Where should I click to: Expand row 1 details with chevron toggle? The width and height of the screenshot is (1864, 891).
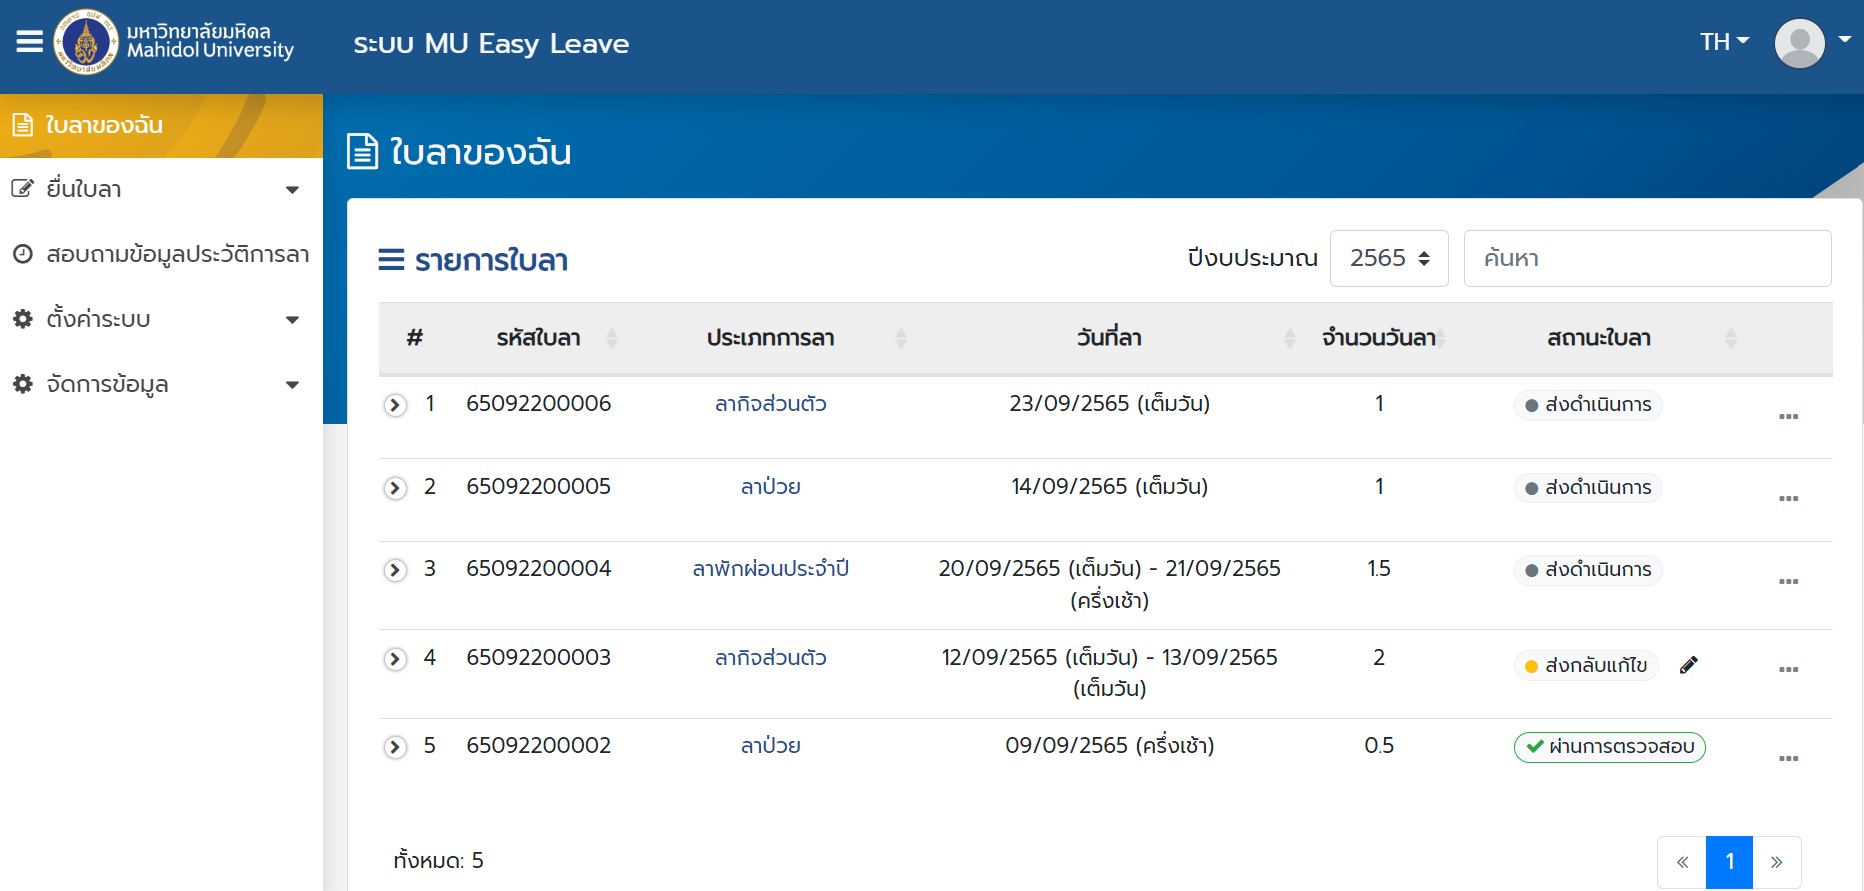coord(396,405)
